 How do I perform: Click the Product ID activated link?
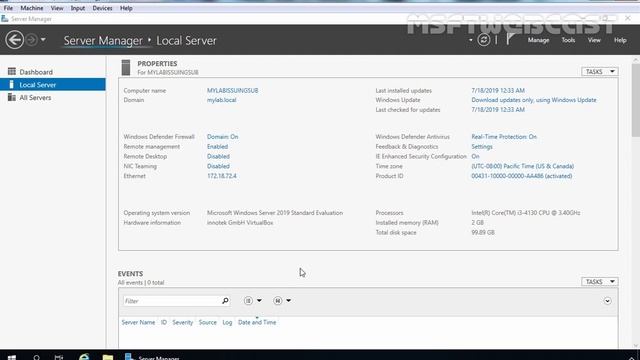tap(522, 176)
